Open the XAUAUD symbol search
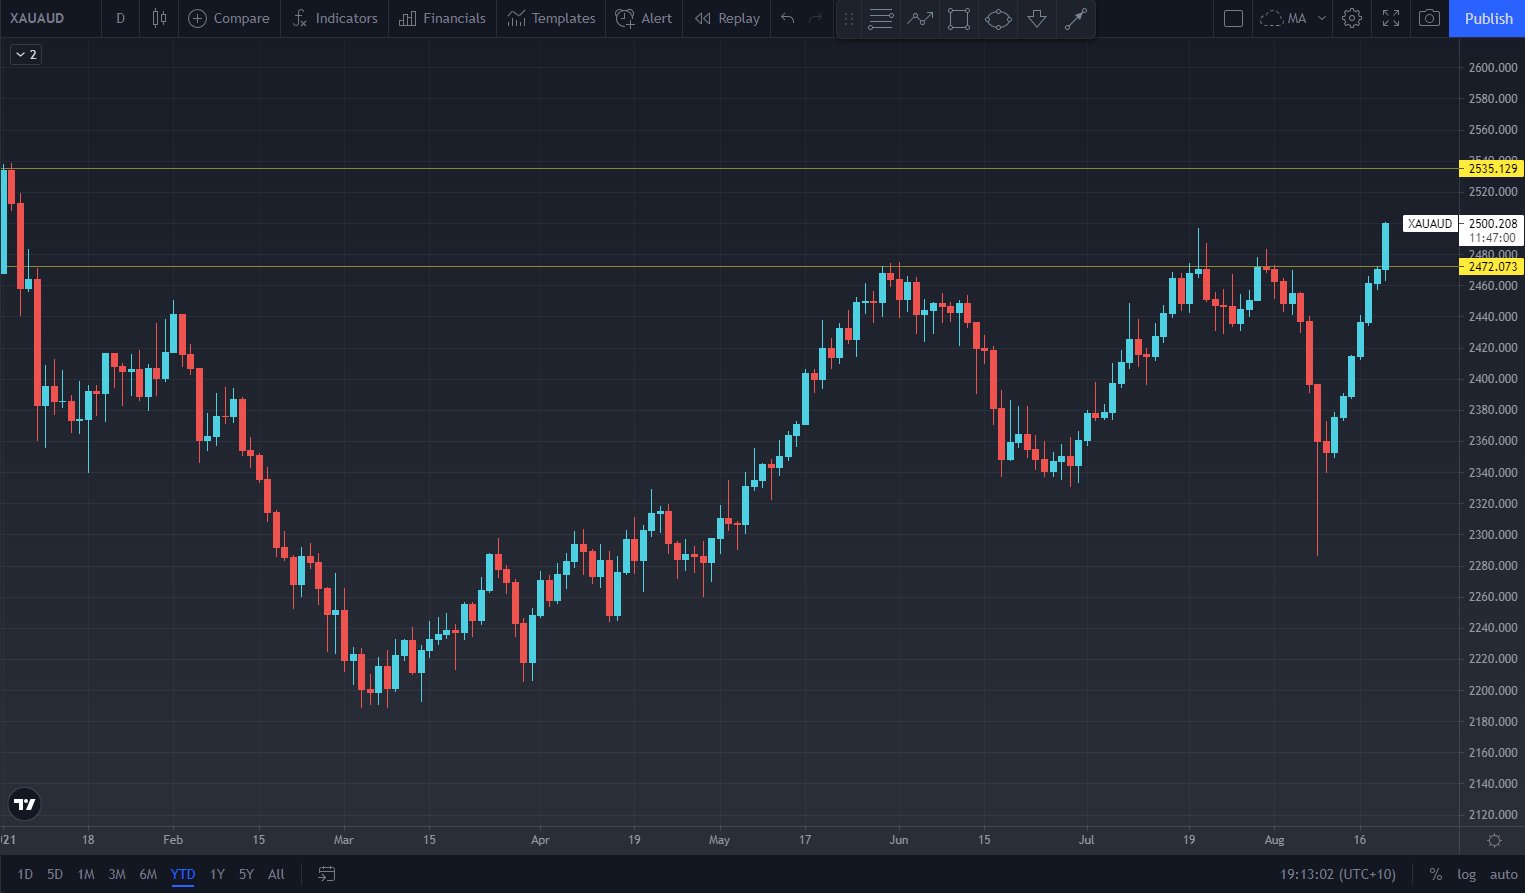 (x=37, y=18)
